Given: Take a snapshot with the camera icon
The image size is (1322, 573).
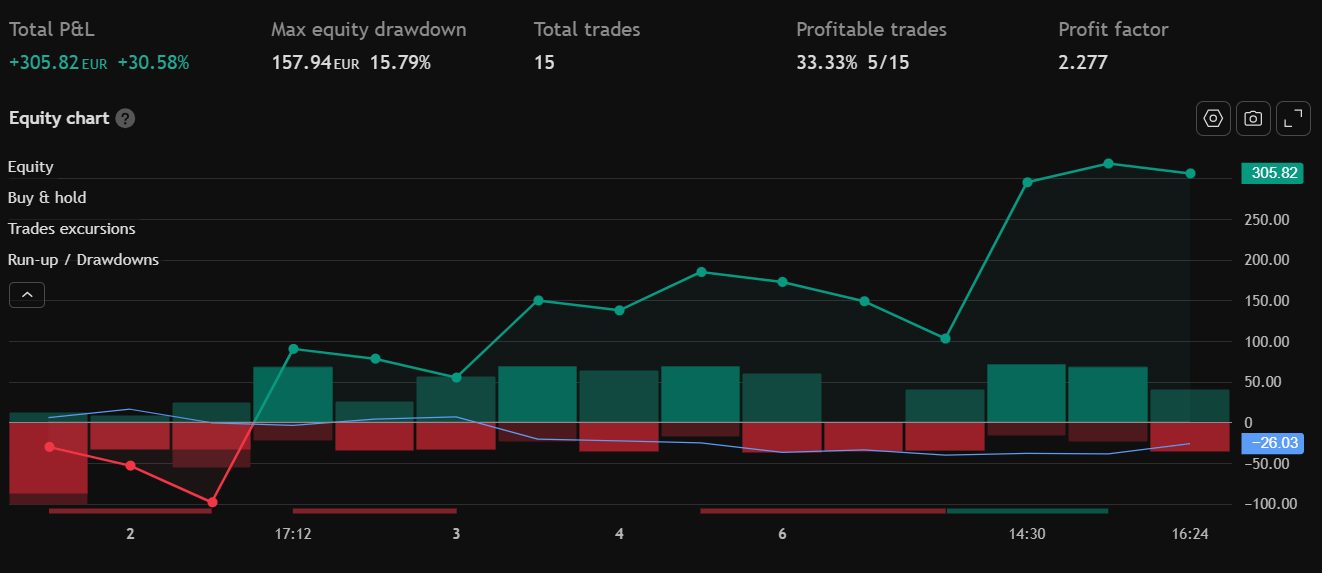Looking at the screenshot, I should click(x=1253, y=118).
